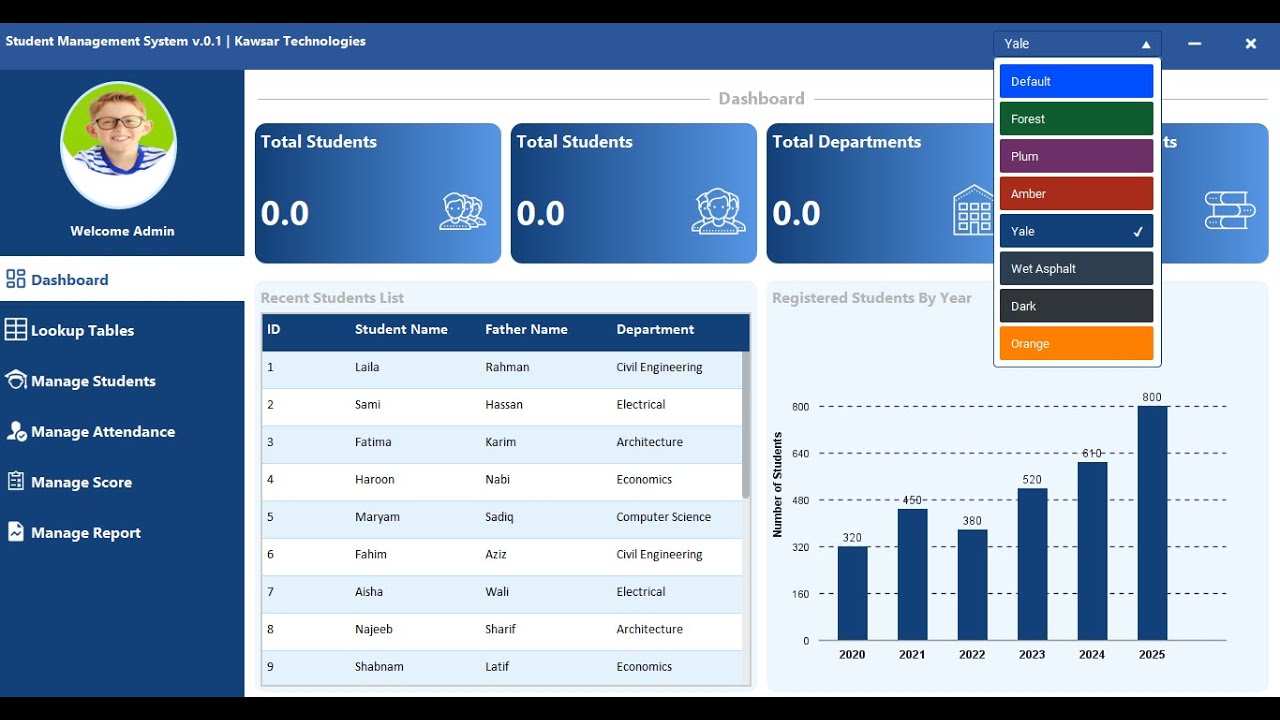Click the Recent Students List heading
This screenshot has height=720, width=1280.
pyautogui.click(x=332, y=298)
